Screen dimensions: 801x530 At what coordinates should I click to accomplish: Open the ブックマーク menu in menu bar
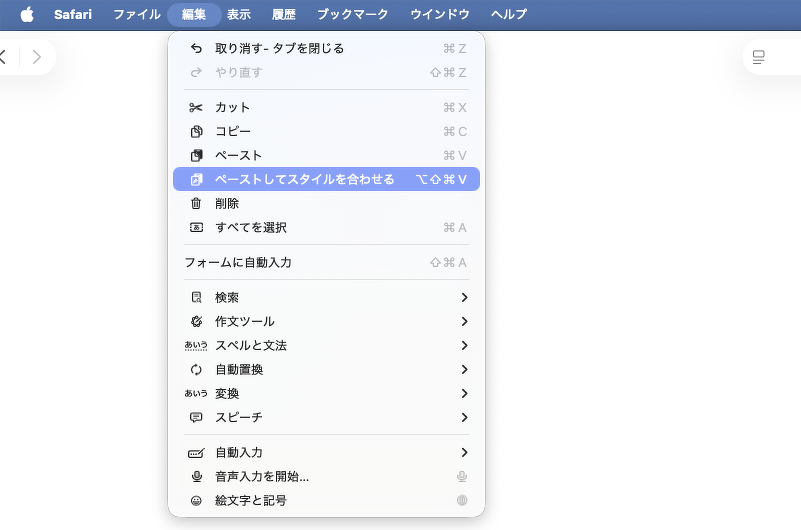click(352, 15)
